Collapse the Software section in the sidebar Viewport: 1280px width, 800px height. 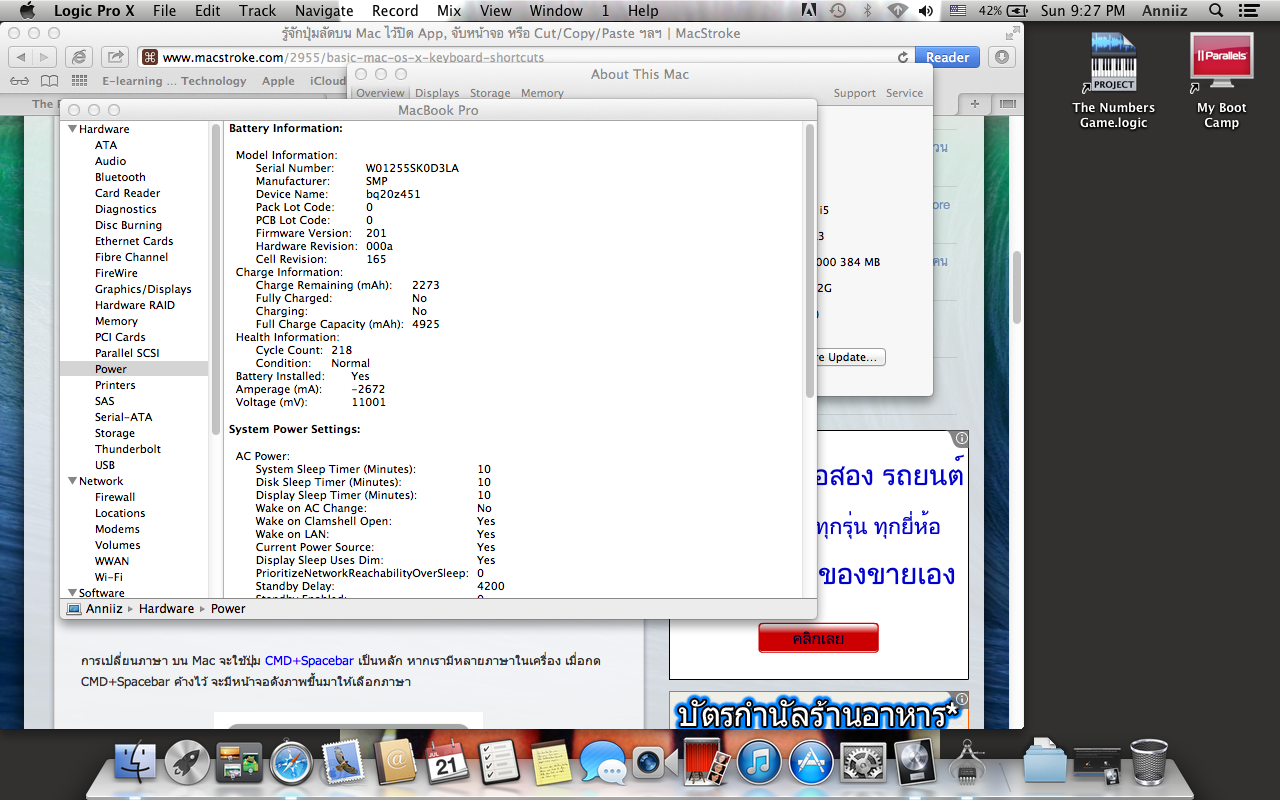click(72, 593)
